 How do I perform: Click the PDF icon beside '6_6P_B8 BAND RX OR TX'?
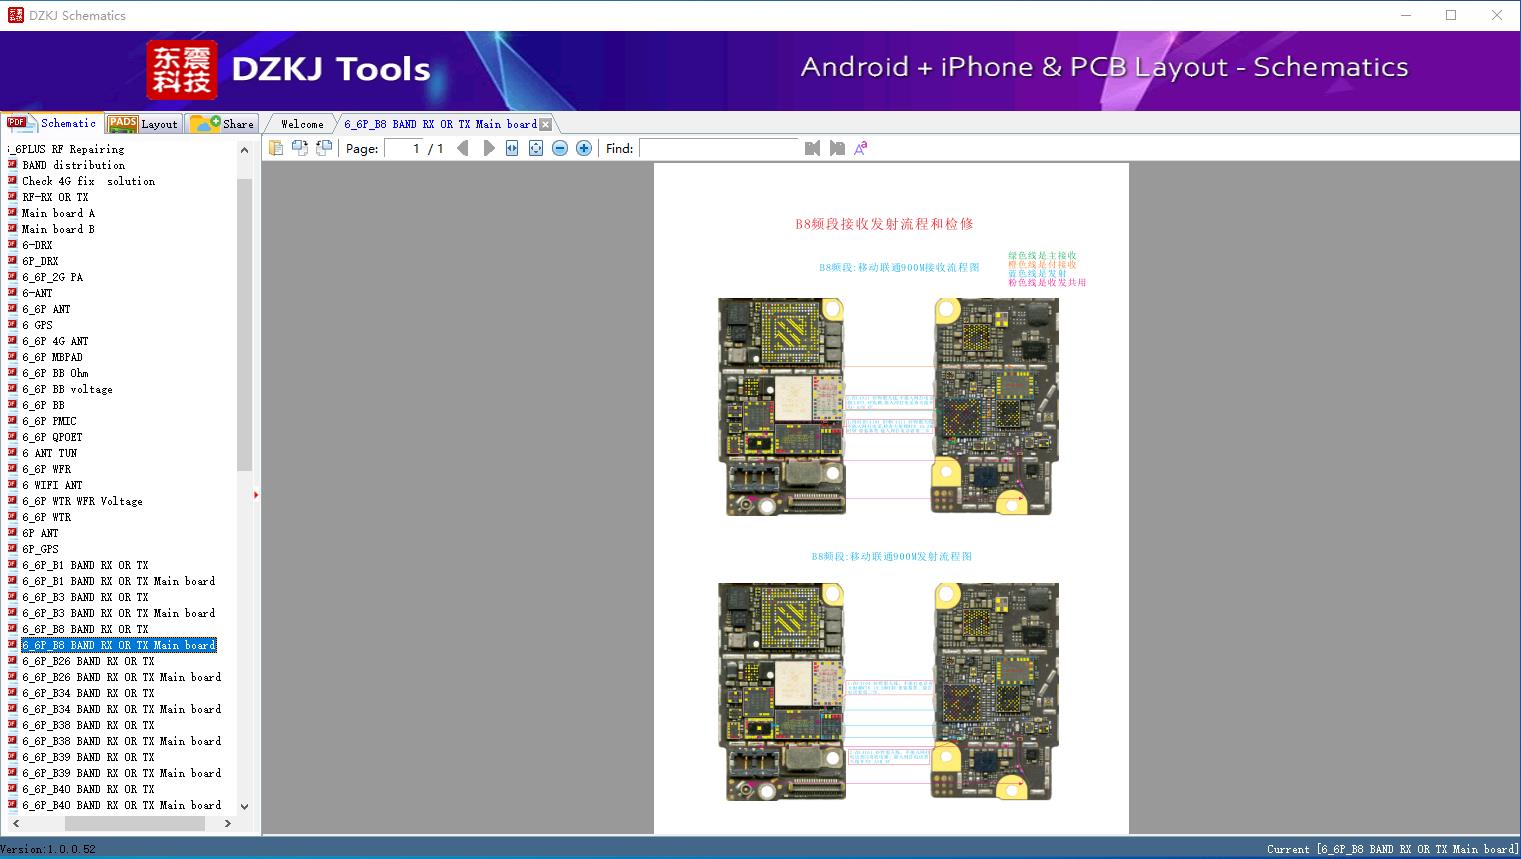coord(12,629)
